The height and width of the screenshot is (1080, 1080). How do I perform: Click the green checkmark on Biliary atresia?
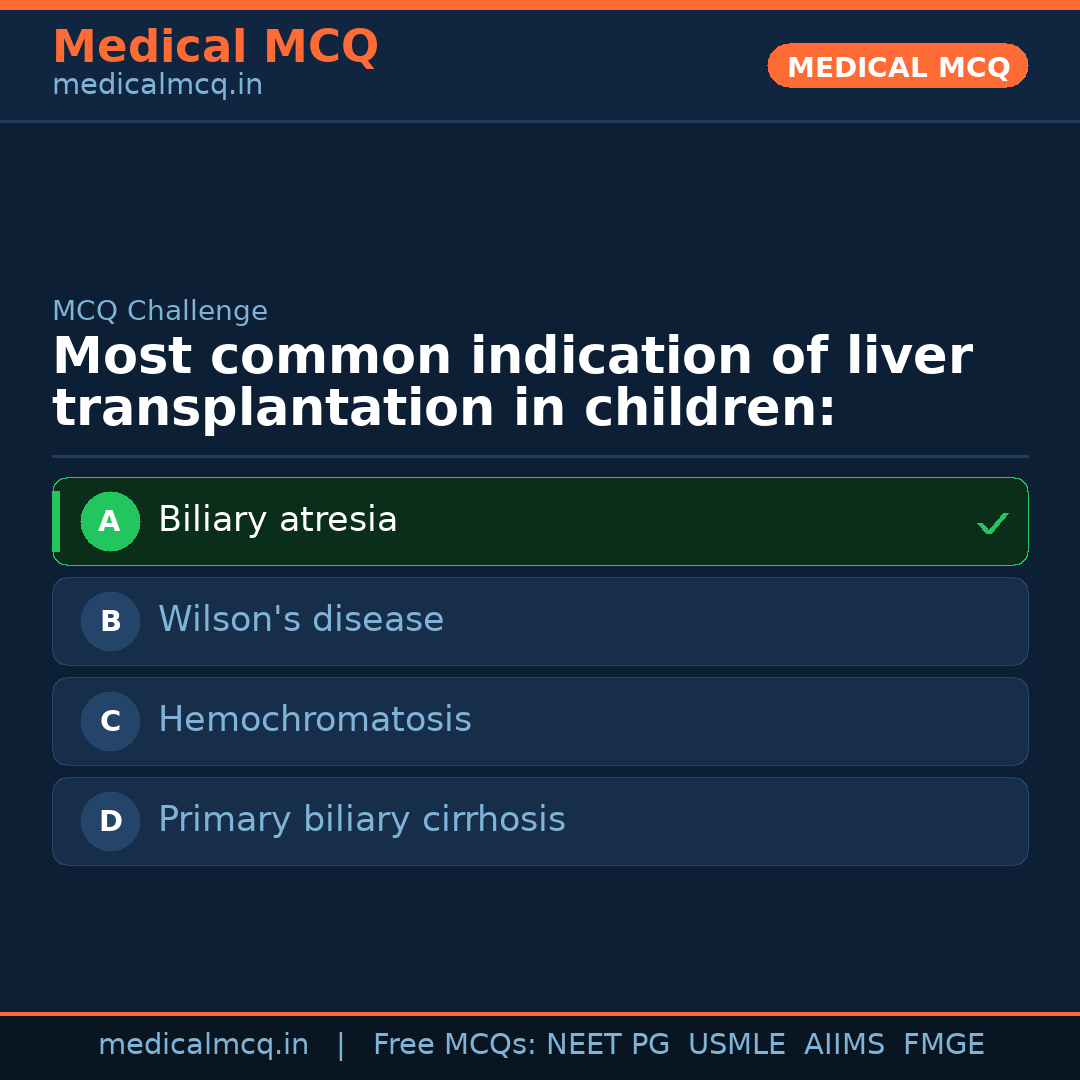(x=992, y=523)
